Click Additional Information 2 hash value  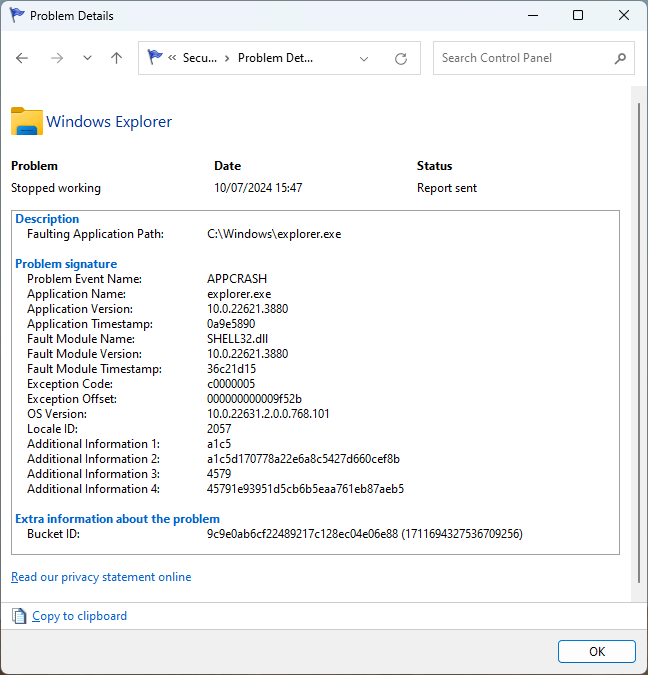pyautogui.click(x=304, y=459)
